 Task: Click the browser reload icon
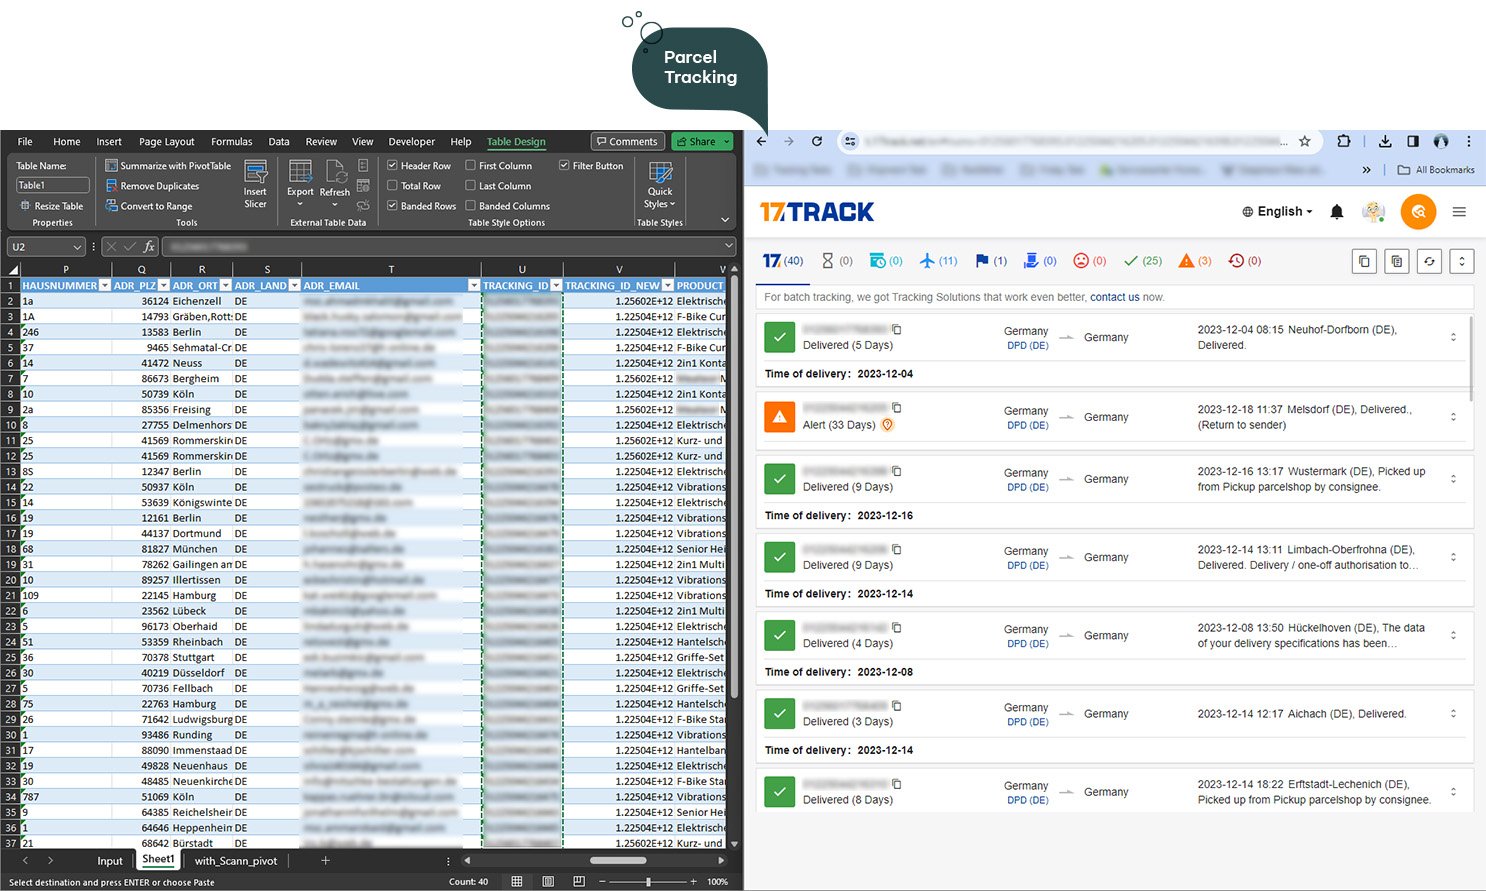coord(817,142)
